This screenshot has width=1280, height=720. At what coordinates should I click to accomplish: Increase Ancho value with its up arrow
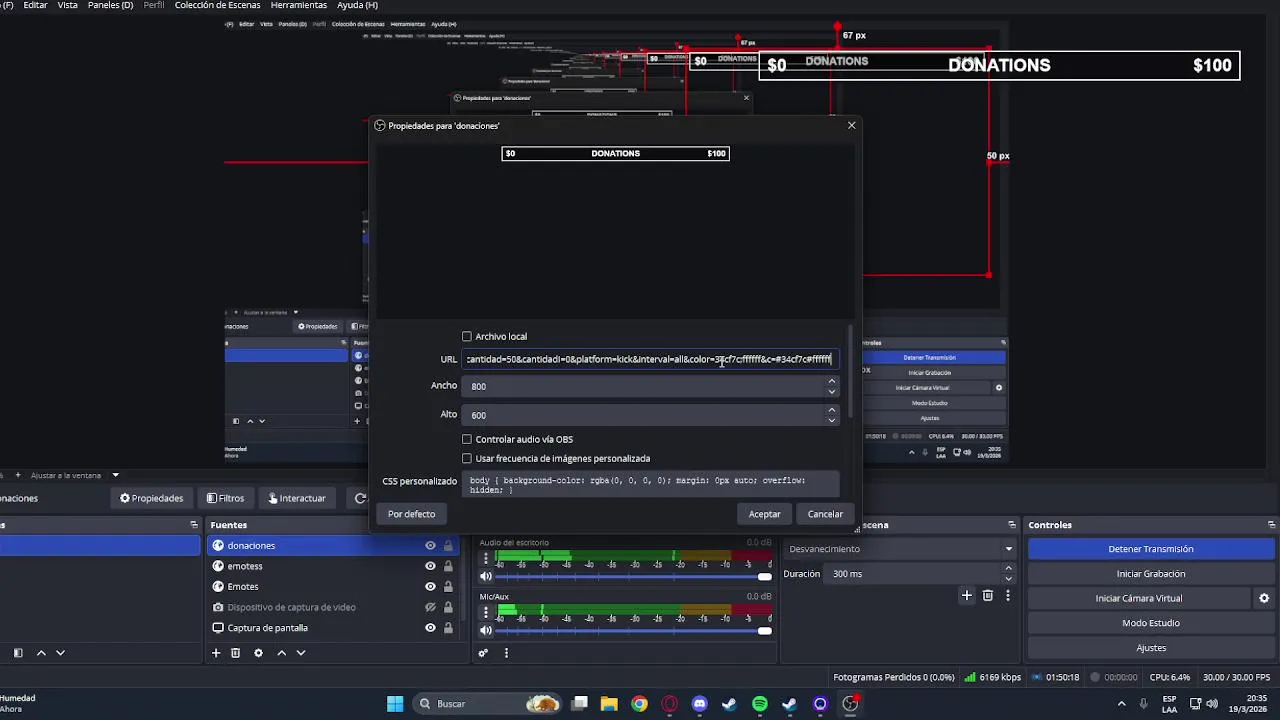pos(831,381)
